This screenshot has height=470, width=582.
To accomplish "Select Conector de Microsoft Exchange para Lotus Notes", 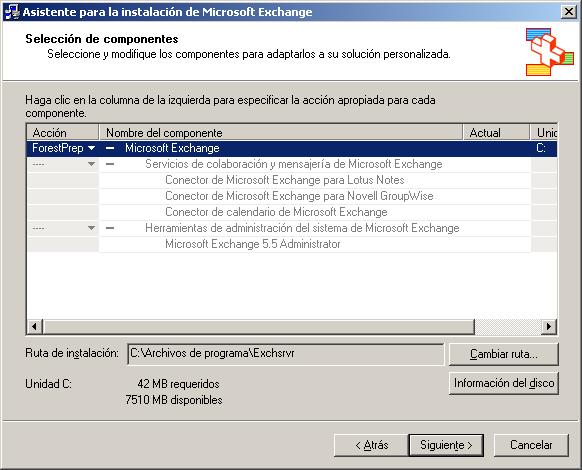I will (x=285, y=180).
